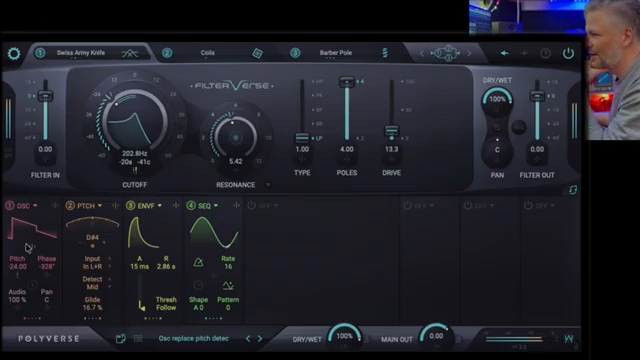Screen dimensions: 640x360
Task: Click the Detect down arrow in PTCH
Action: (109, 287)
